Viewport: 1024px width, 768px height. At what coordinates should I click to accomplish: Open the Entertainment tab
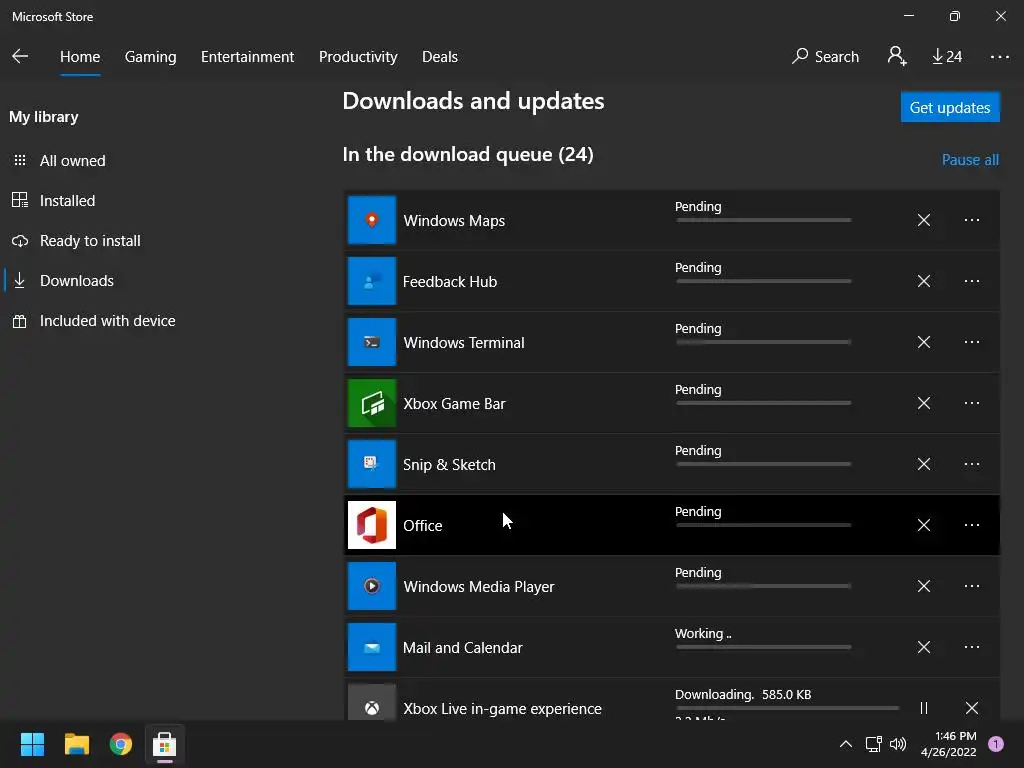pos(248,57)
